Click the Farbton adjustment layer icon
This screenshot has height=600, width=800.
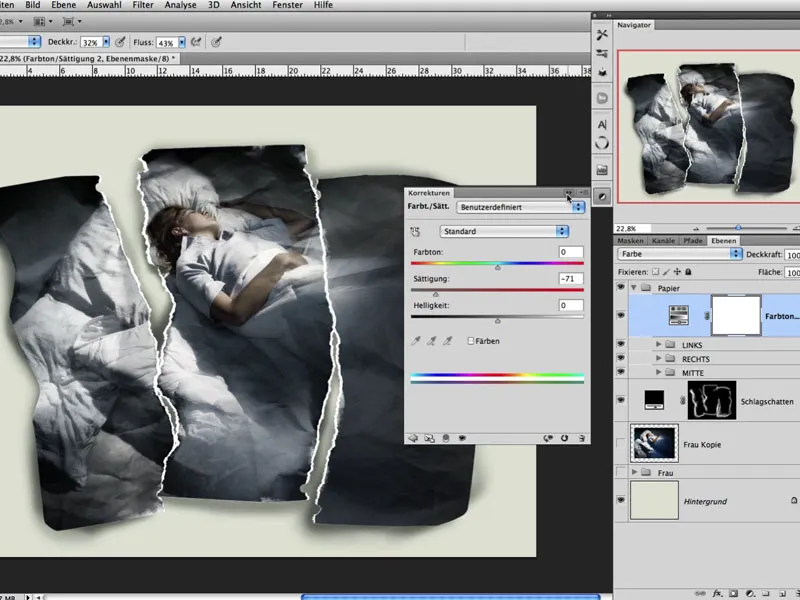click(679, 315)
